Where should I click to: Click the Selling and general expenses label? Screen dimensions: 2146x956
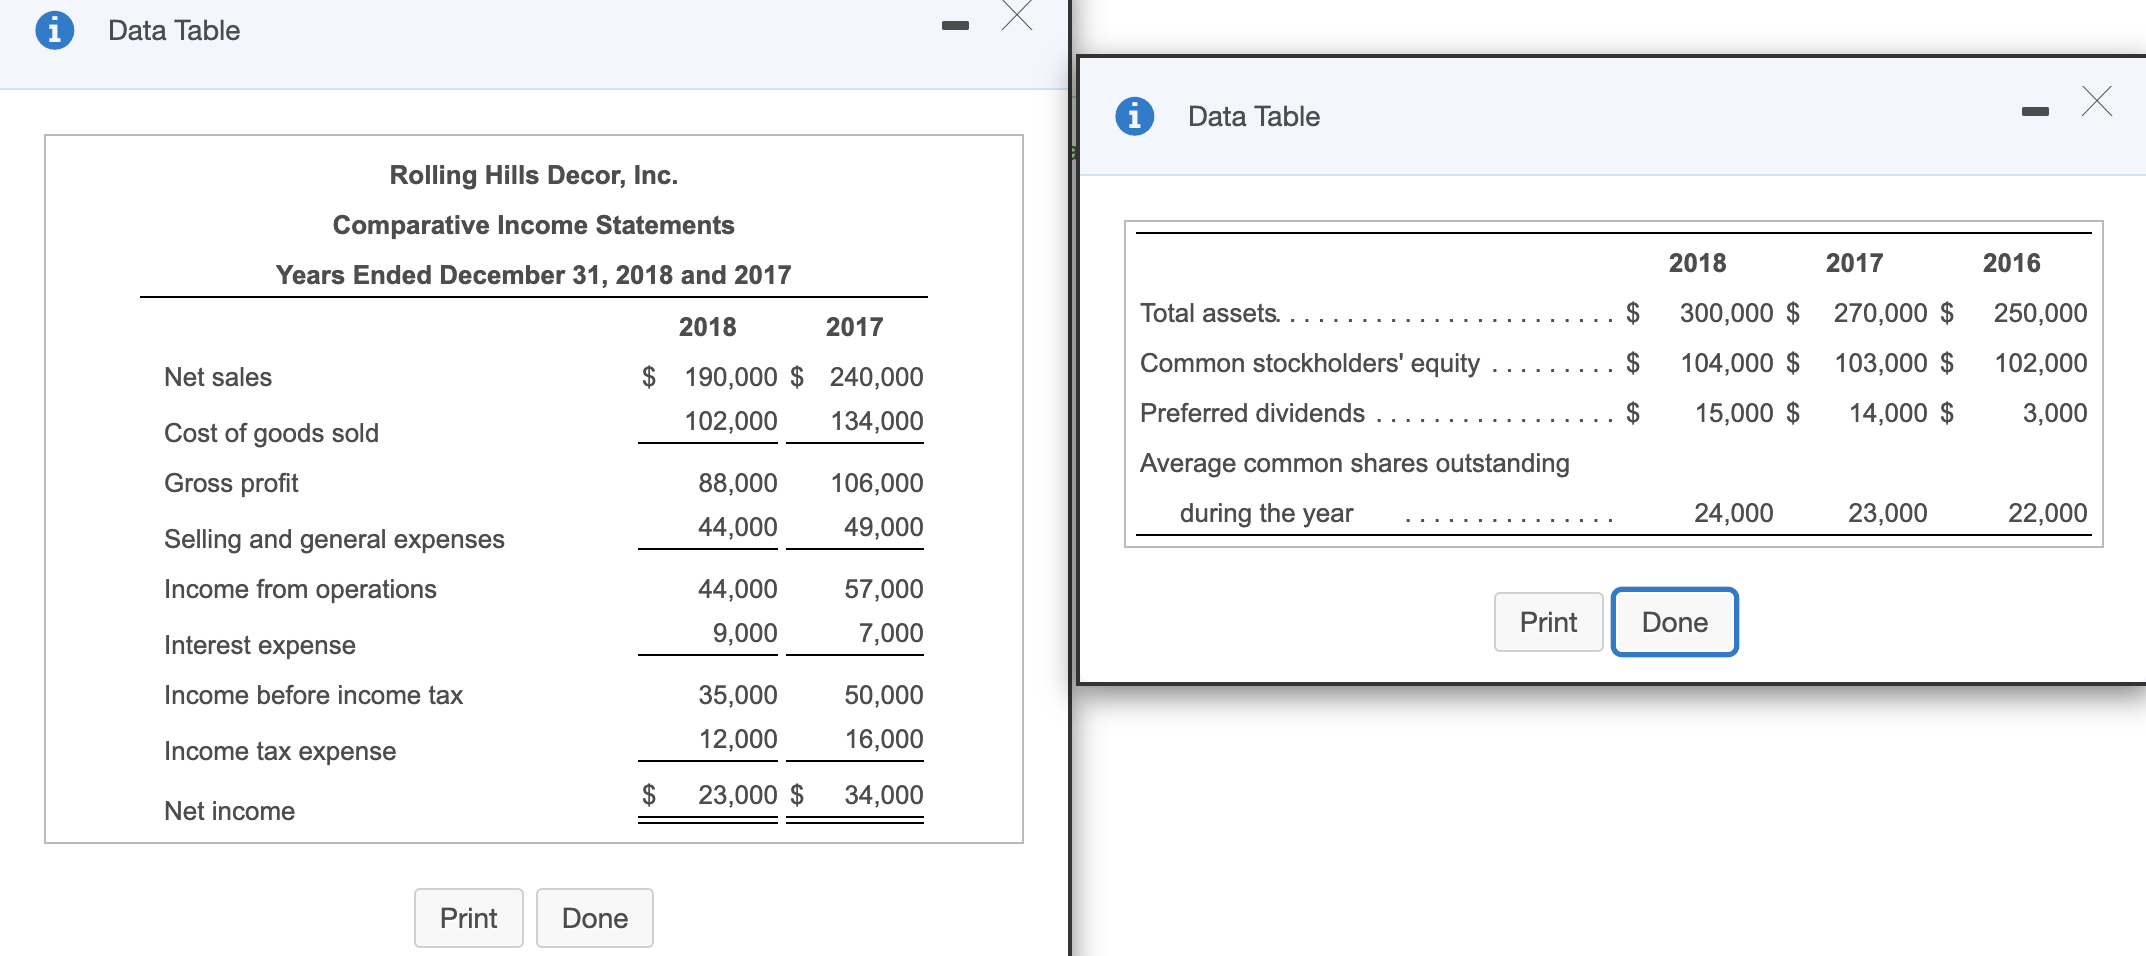point(334,539)
